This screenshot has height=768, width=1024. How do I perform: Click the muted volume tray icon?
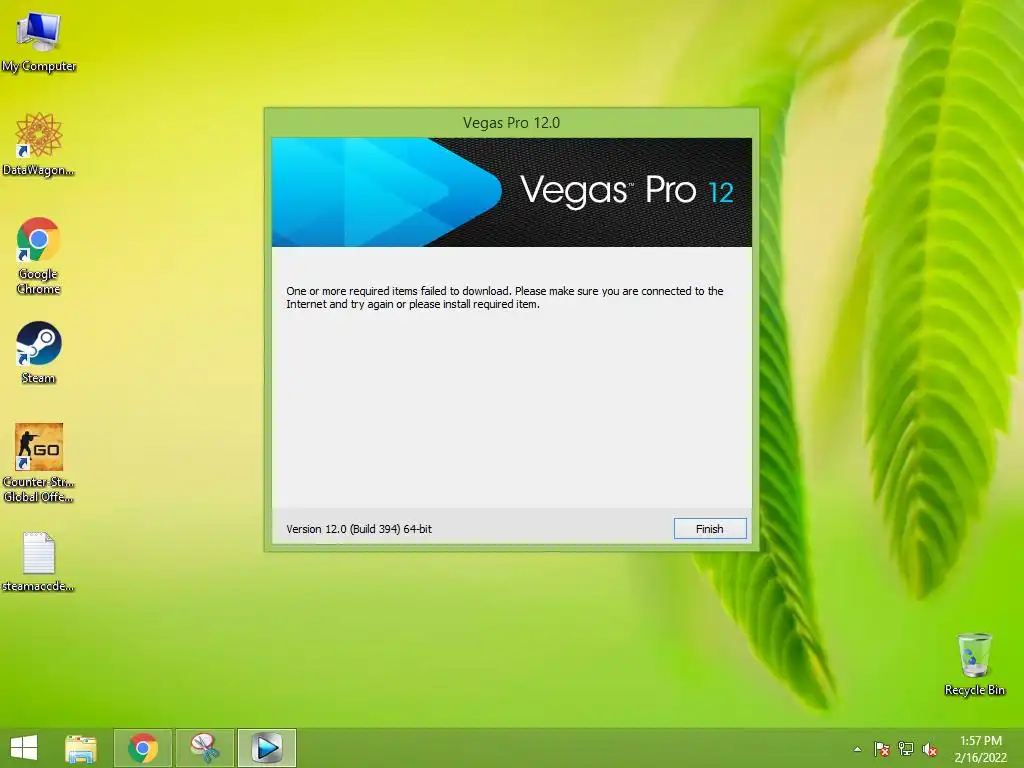click(x=930, y=749)
